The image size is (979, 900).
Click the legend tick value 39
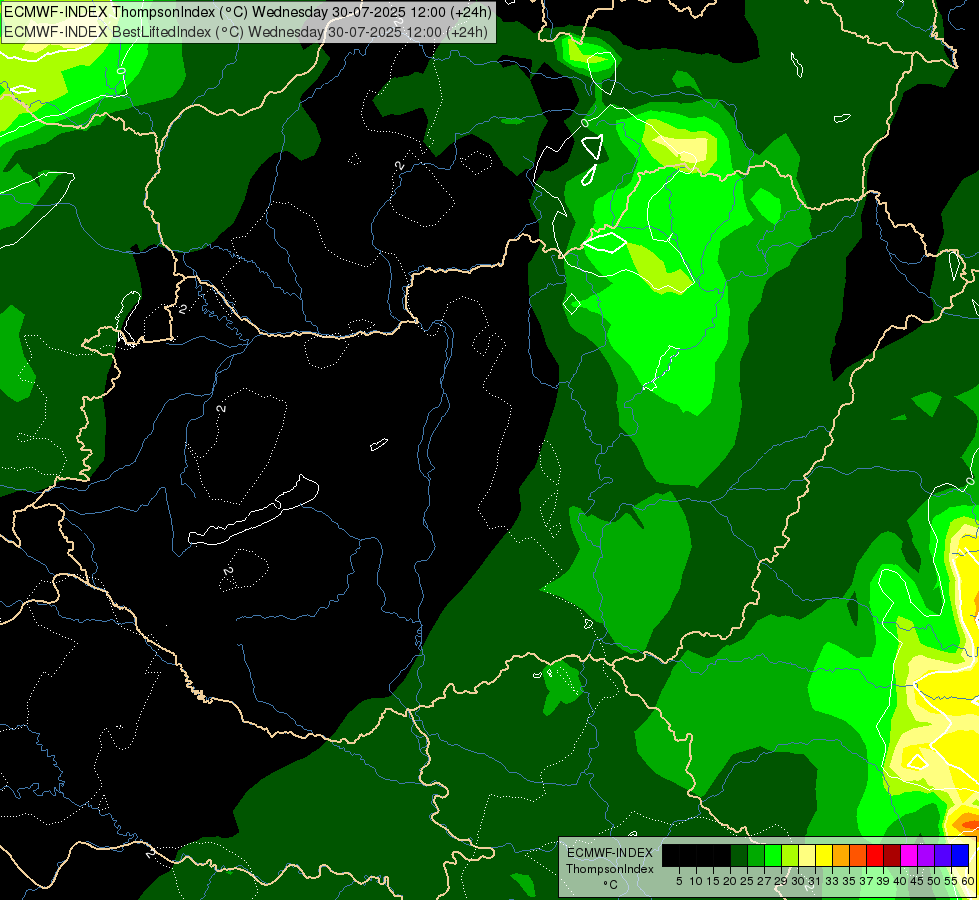coord(883,881)
